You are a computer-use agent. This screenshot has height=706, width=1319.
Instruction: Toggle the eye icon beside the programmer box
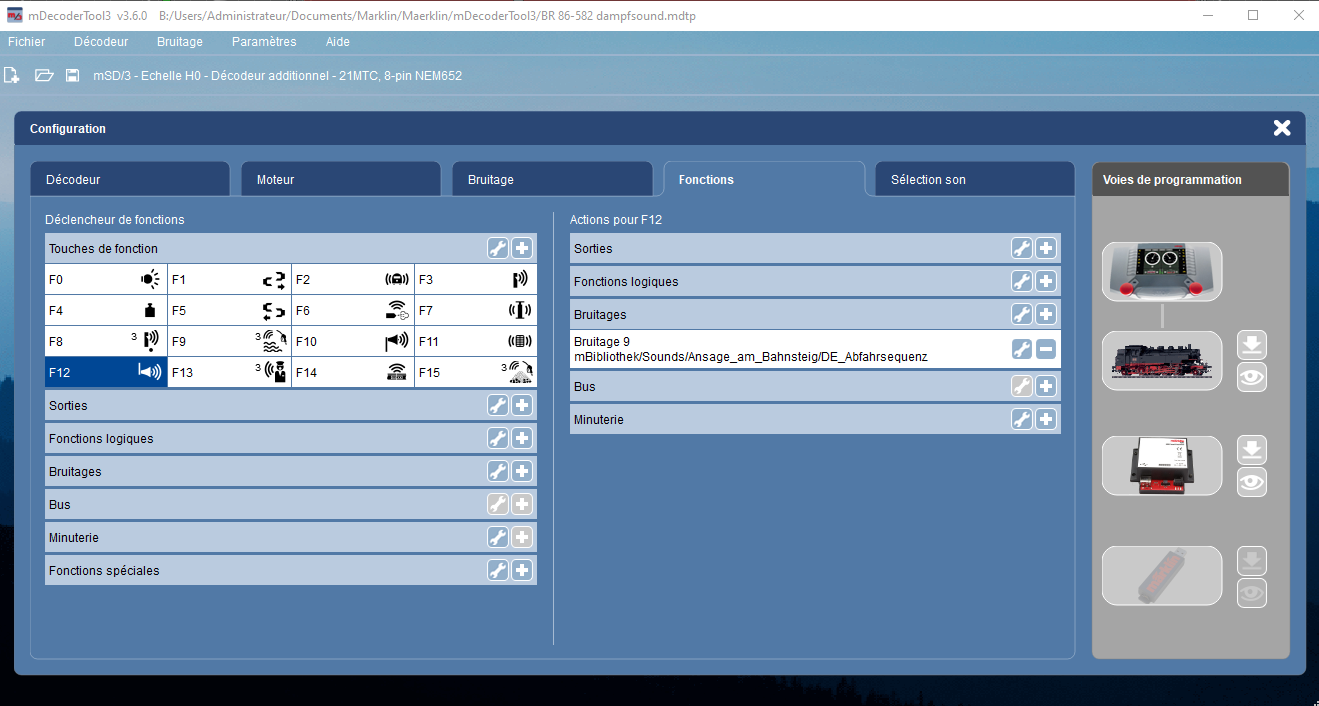[x=1252, y=482]
